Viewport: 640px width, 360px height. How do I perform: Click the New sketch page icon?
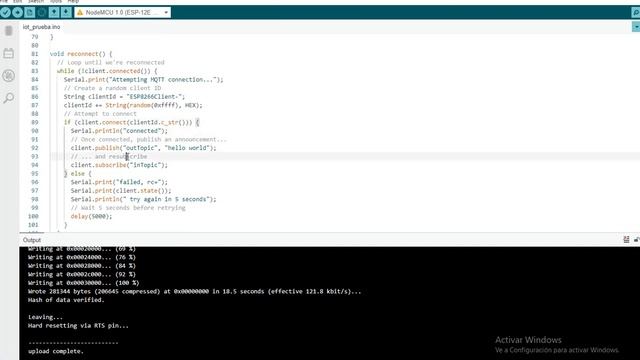30,12
